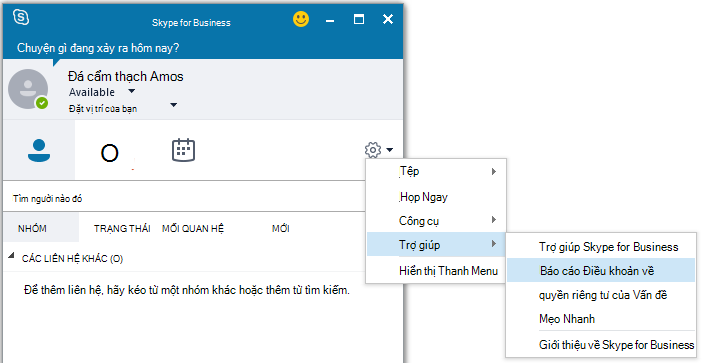The image size is (704, 363).
Task: Minimize the Skype for Business window
Action: pyautogui.click(x=330, y=20)
